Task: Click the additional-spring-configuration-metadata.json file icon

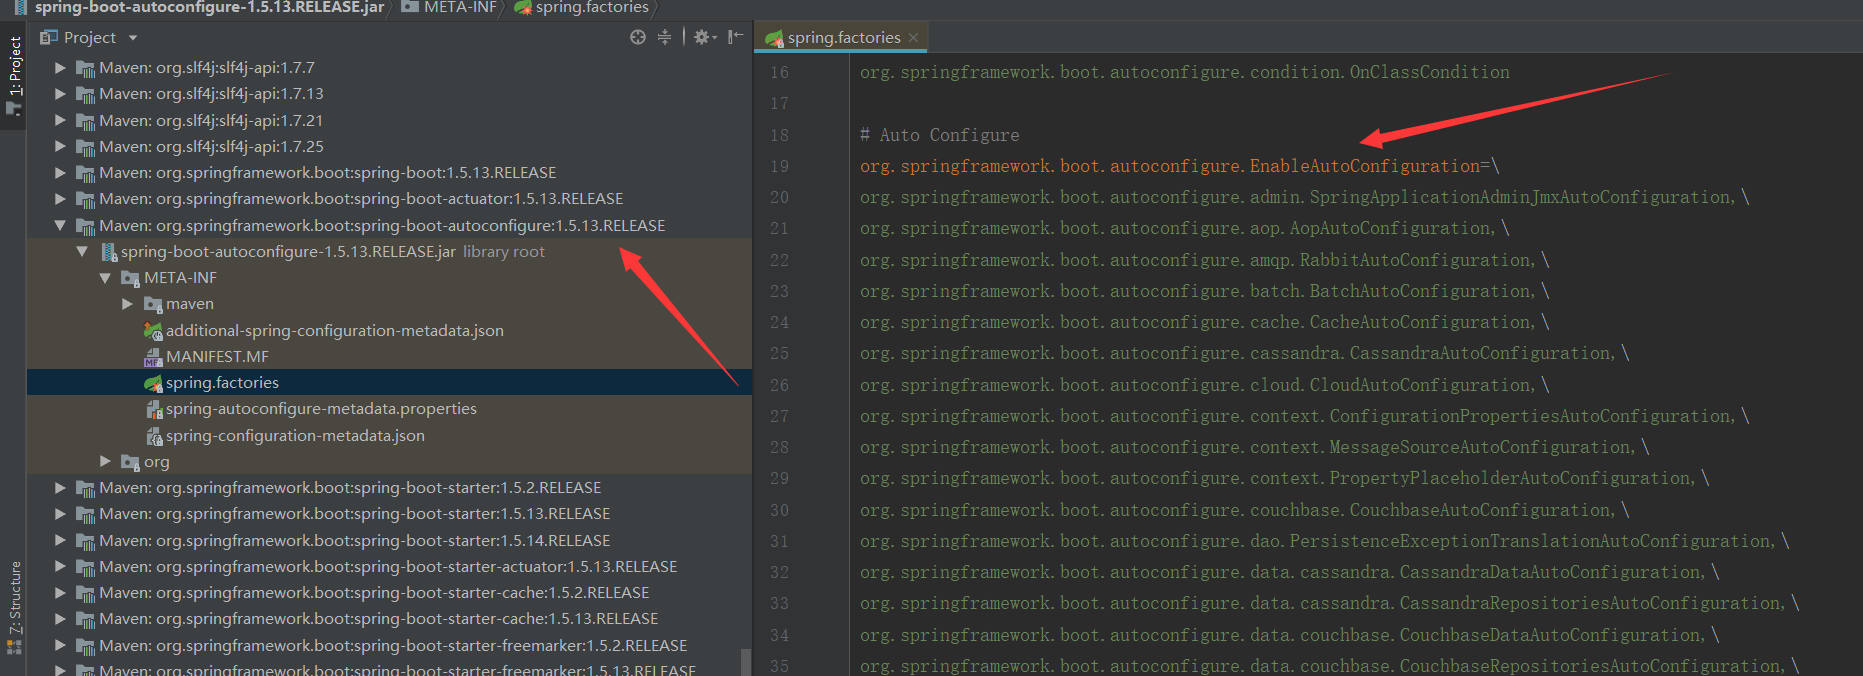Action: coord(153,331)
